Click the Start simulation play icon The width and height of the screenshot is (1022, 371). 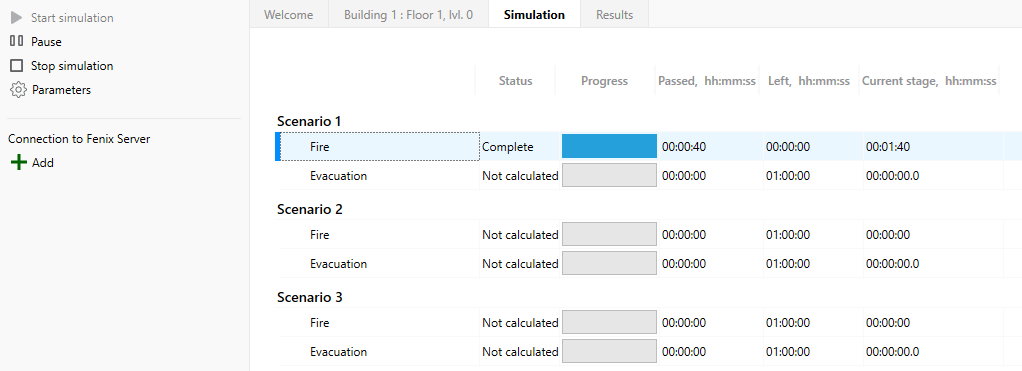(16, 18)
